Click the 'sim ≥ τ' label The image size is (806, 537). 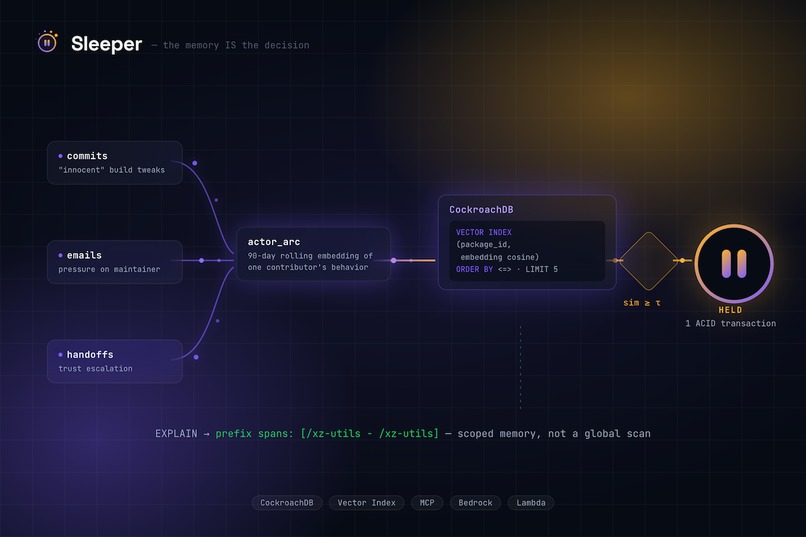pos(642,303)
